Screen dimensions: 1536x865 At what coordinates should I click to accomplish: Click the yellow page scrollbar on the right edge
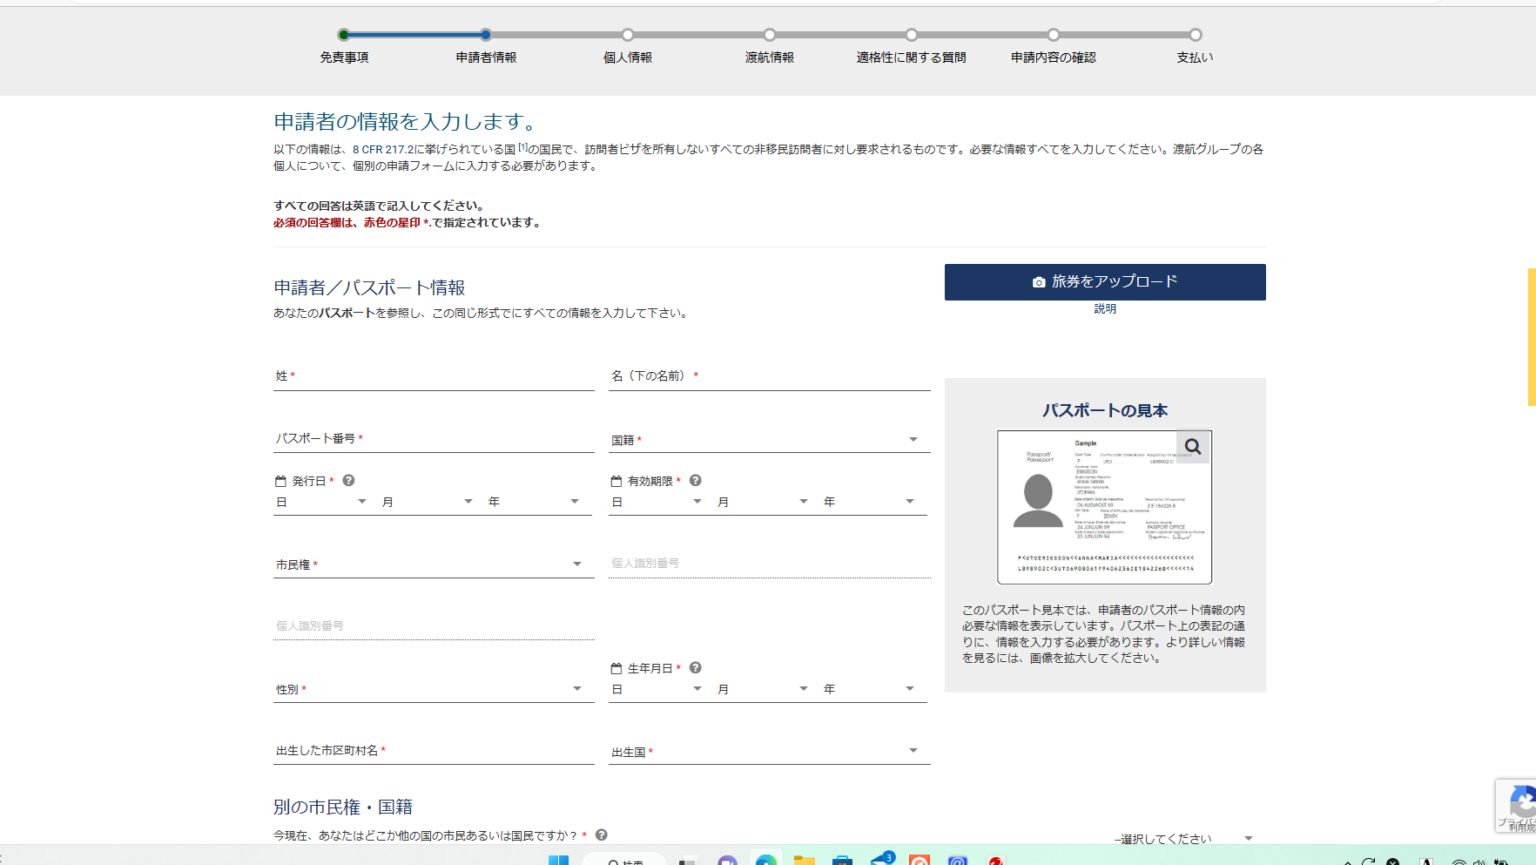point(1531,336)
